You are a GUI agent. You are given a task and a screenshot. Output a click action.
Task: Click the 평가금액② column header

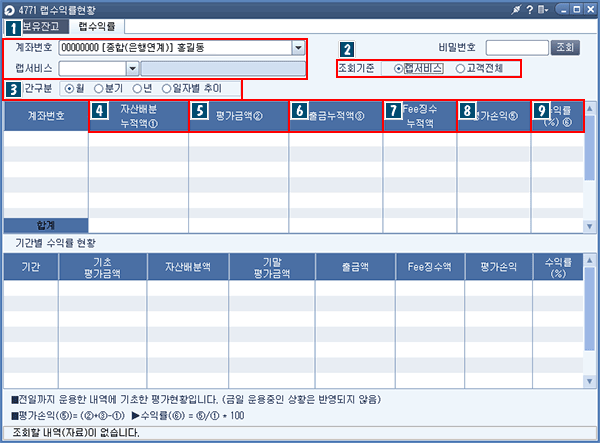tap(239, 116)
